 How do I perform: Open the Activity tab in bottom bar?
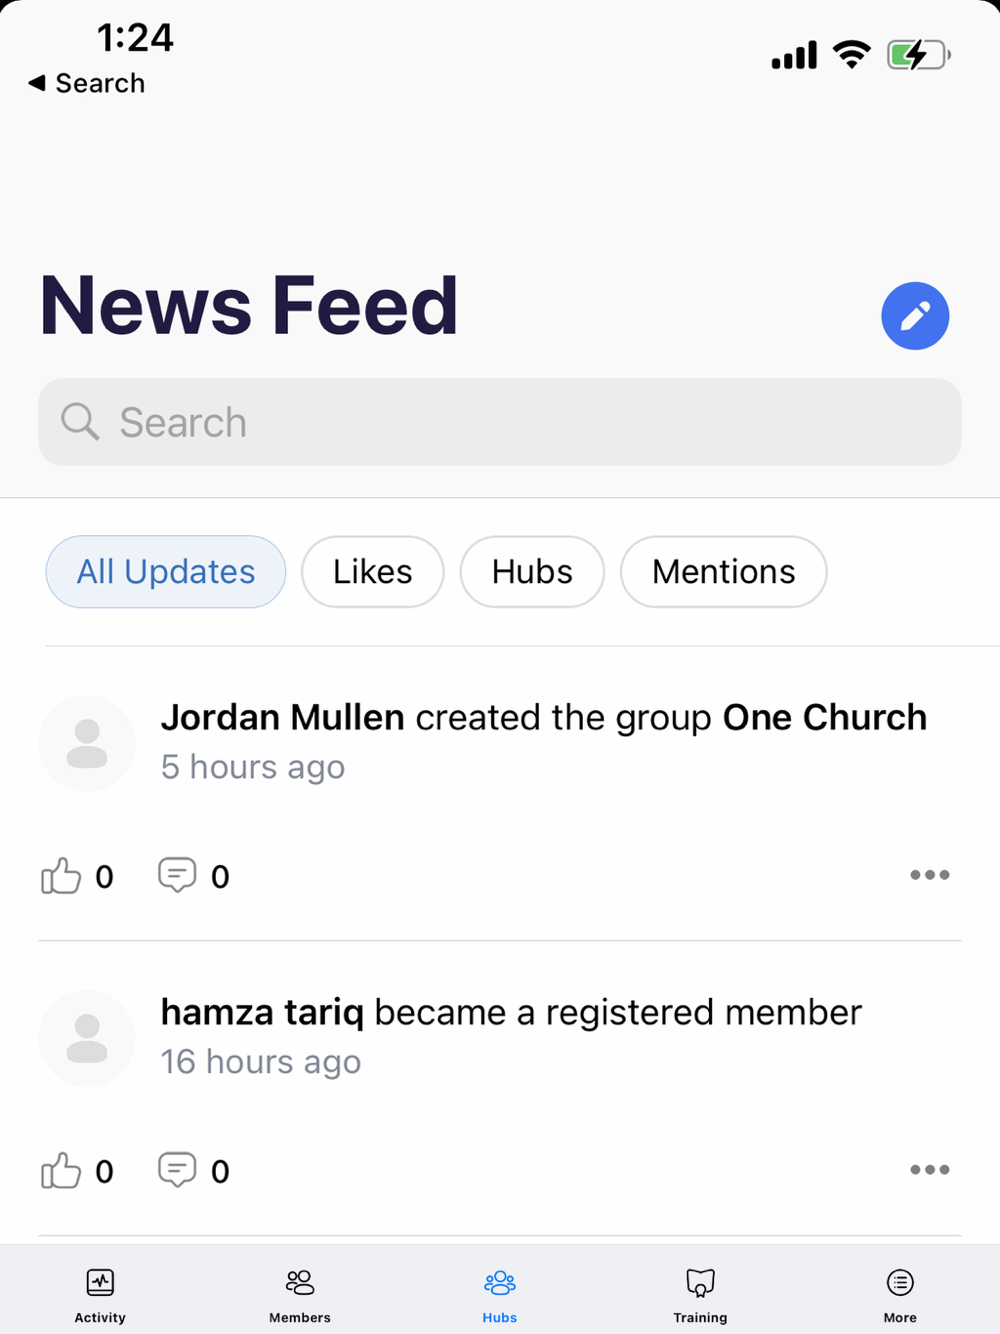click(100, 1294)
